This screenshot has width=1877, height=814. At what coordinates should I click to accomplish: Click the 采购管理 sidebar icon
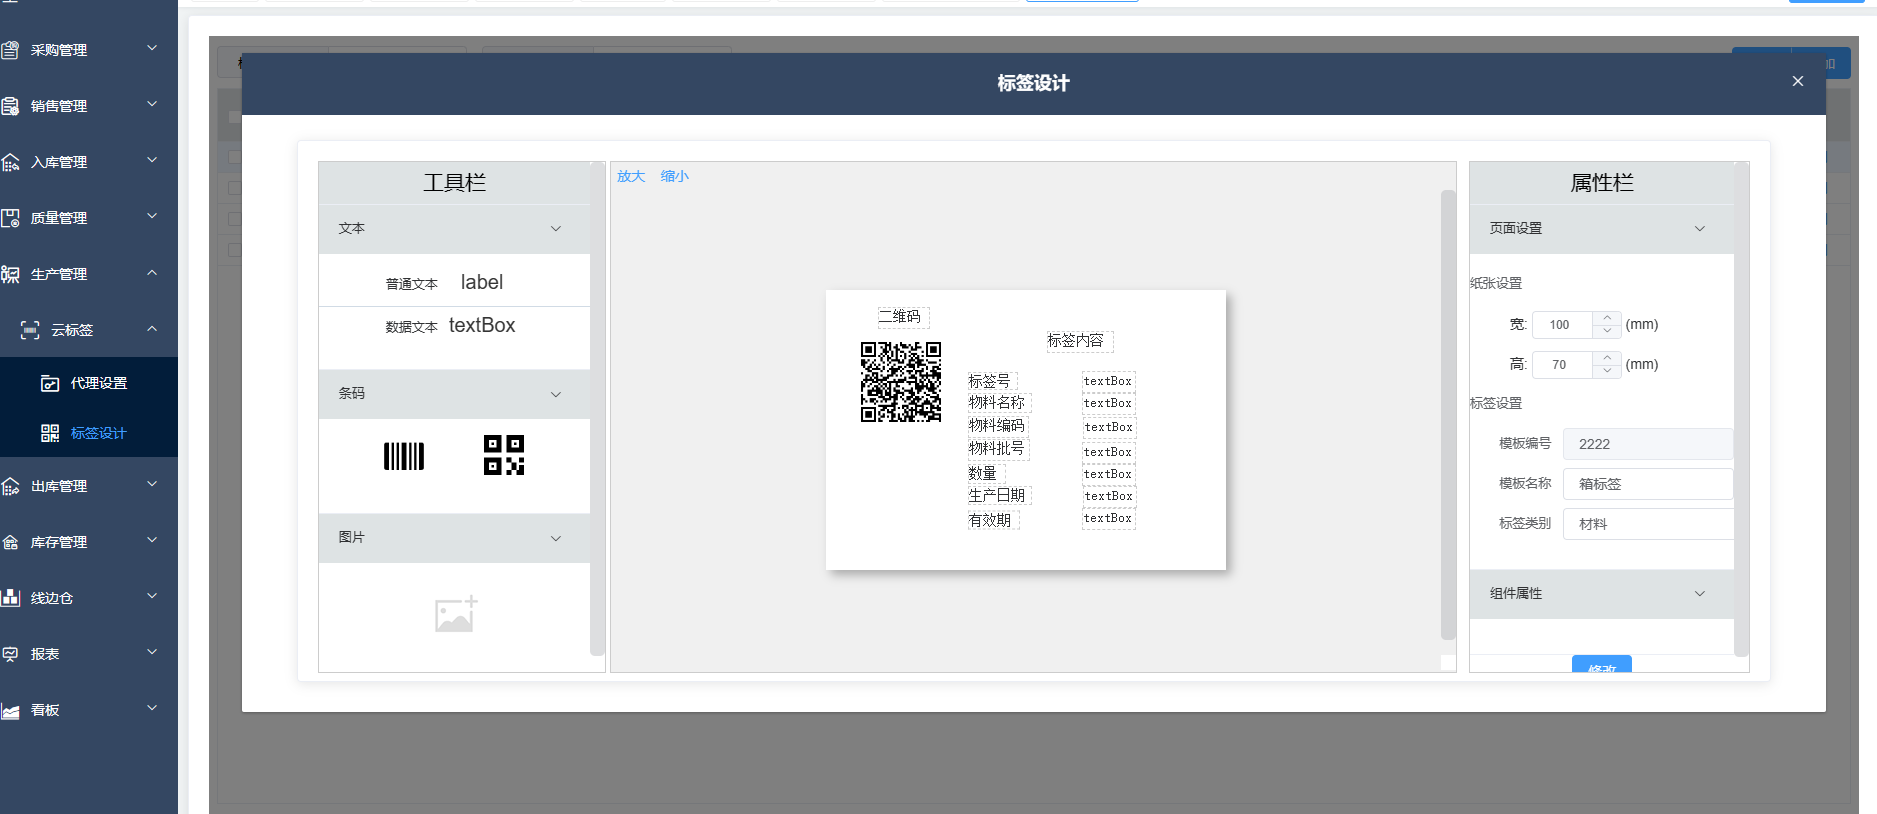pyautogui.click(x=11, y=50)
